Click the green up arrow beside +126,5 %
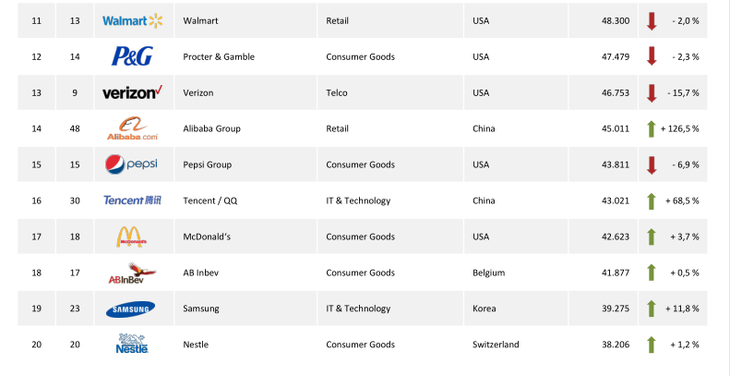 coord(651,129)
